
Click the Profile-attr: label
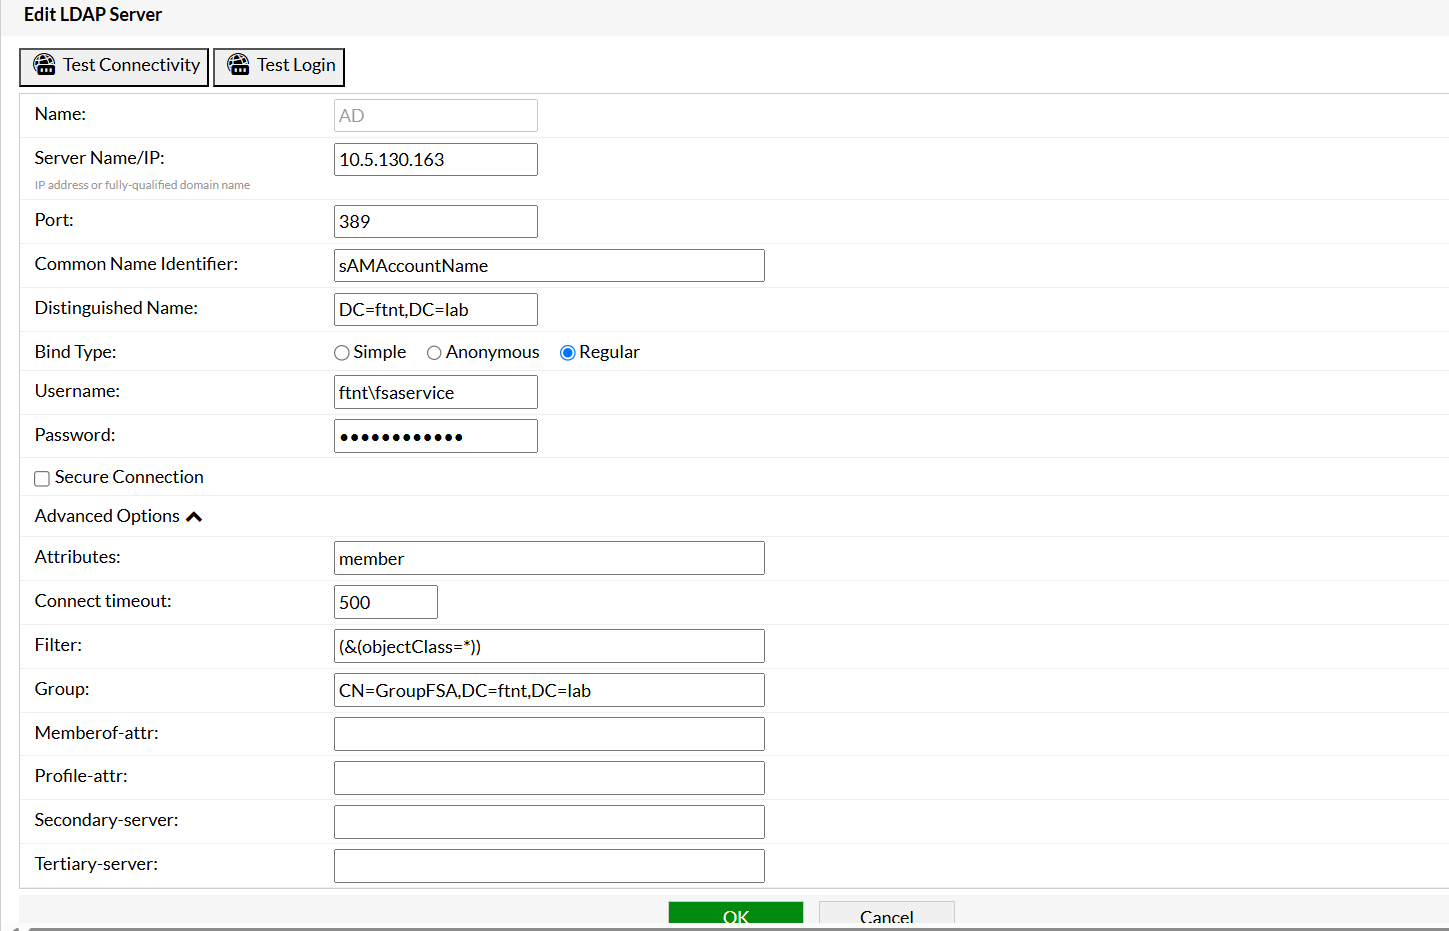[81, 776]
